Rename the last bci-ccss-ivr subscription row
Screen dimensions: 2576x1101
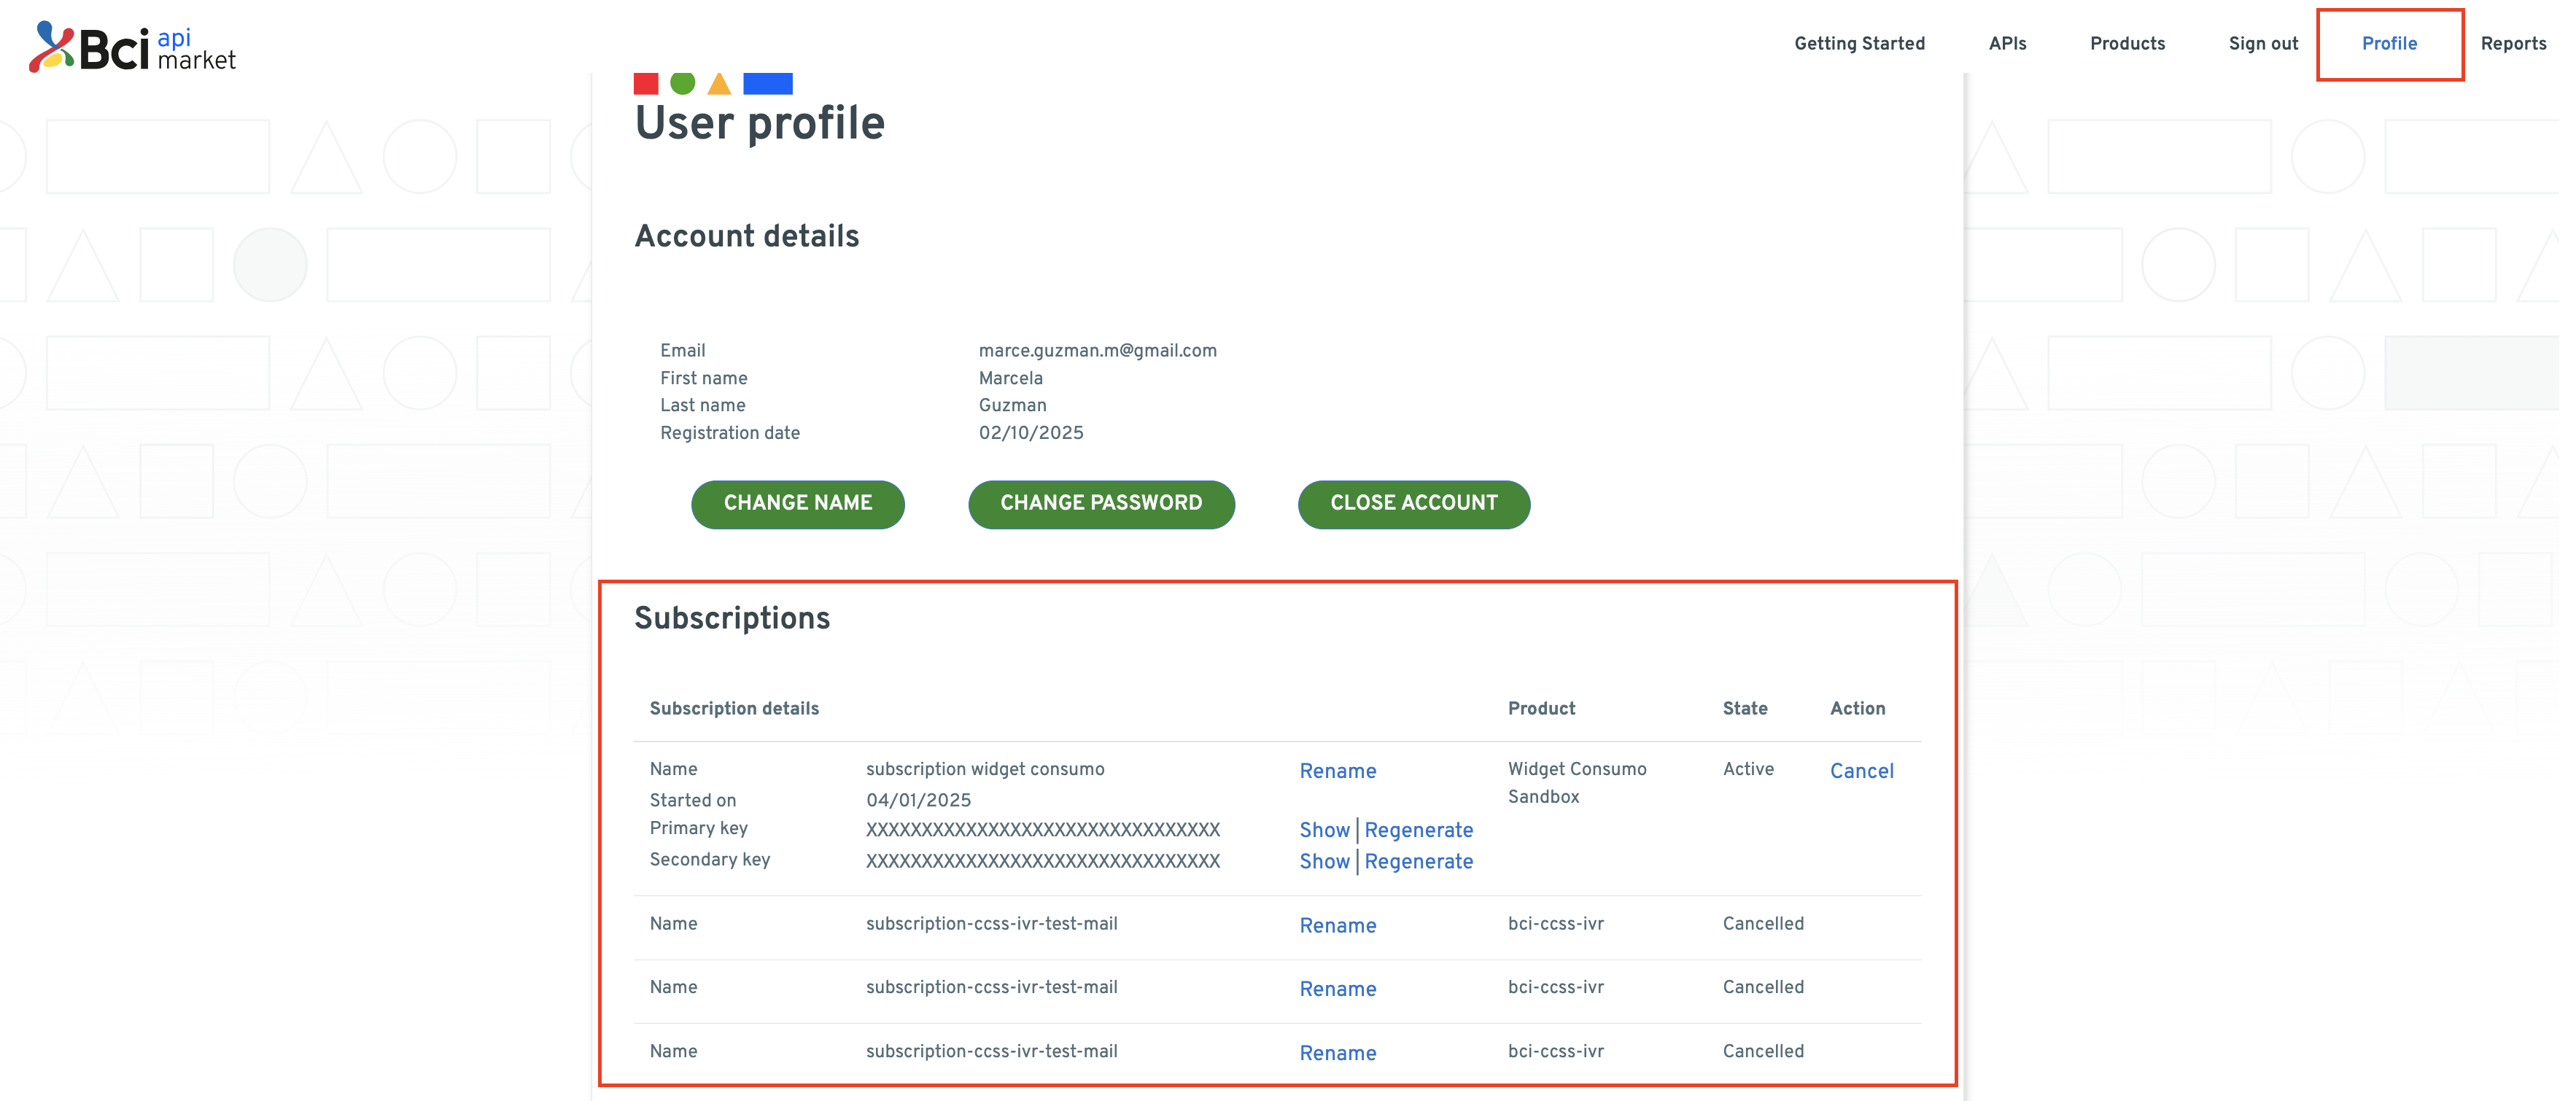click(1337, 1053)
